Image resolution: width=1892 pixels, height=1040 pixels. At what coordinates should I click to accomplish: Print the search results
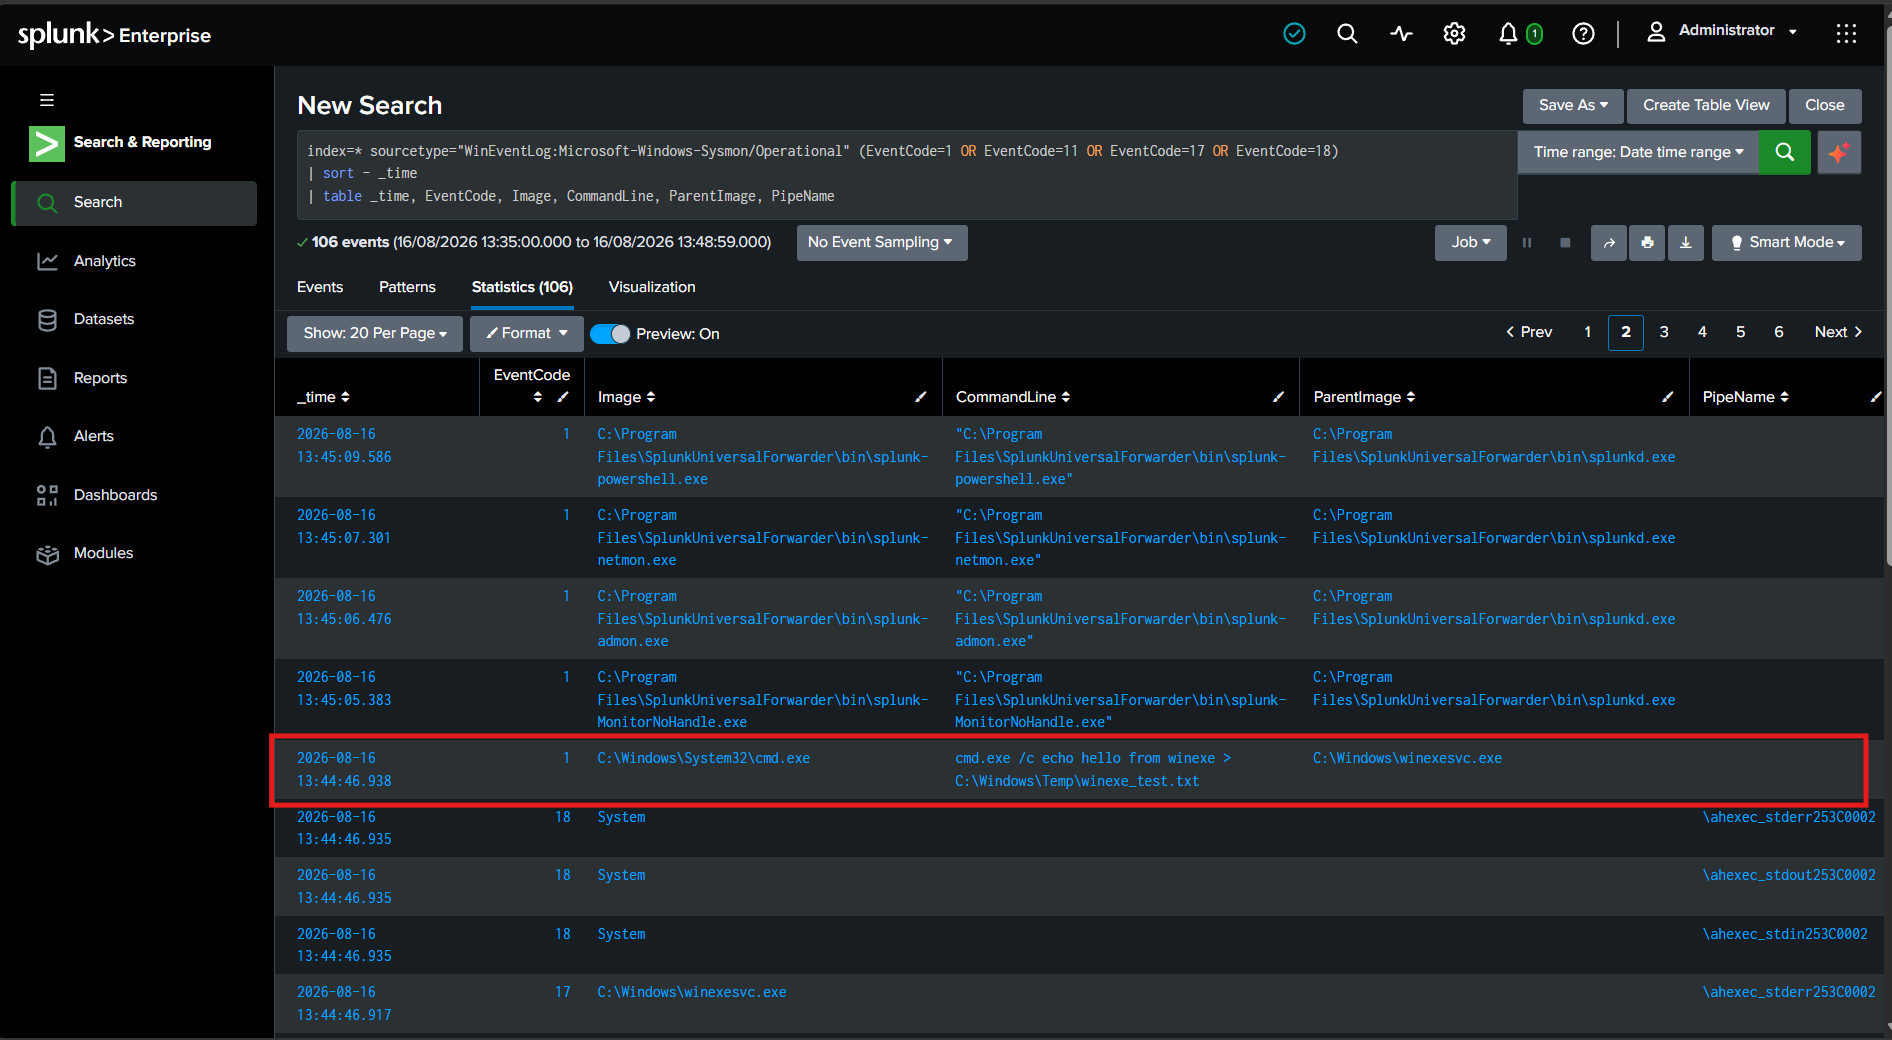(1647, 243)
